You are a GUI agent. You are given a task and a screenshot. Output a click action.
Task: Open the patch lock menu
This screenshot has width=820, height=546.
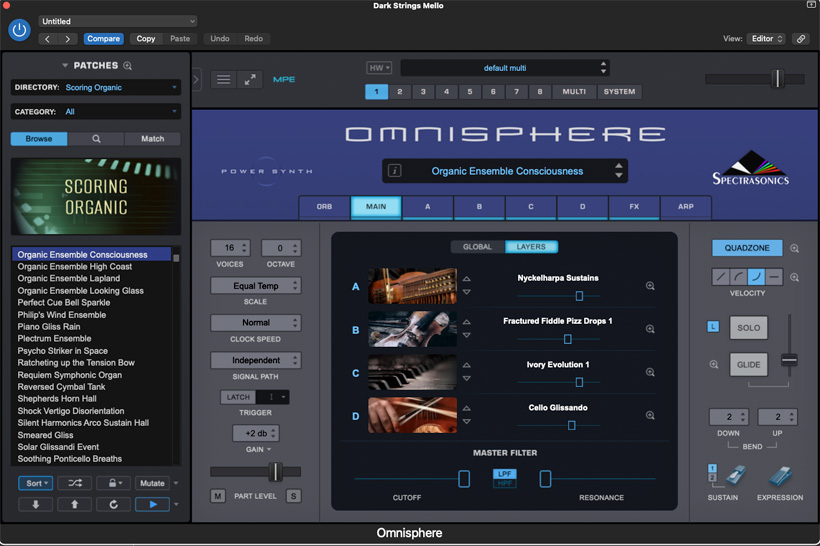click(113, 483)
